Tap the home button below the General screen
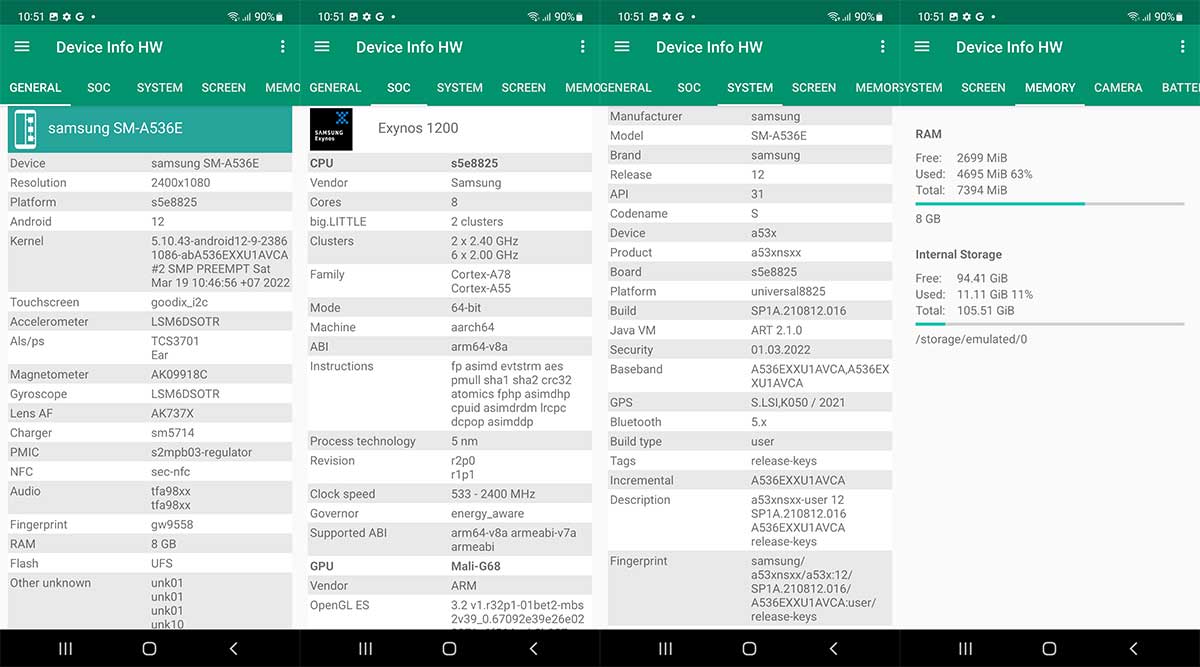Image resolution: width=1200 pixels, height=667 pixels. [149, 649]
